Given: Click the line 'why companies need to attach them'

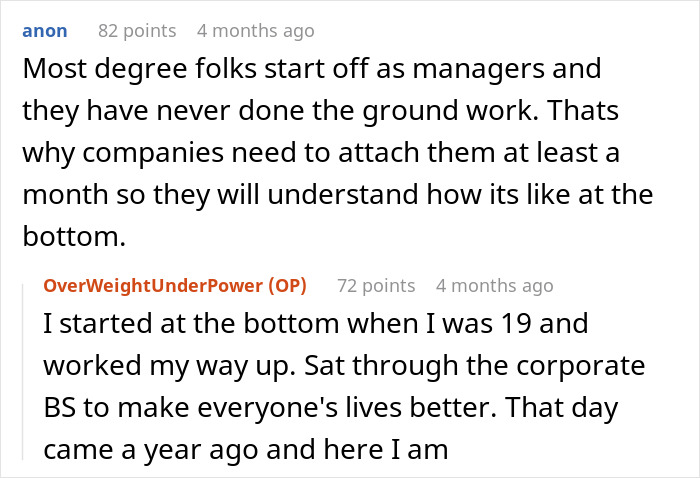Looking at the screenshot, I should (321, 153).
